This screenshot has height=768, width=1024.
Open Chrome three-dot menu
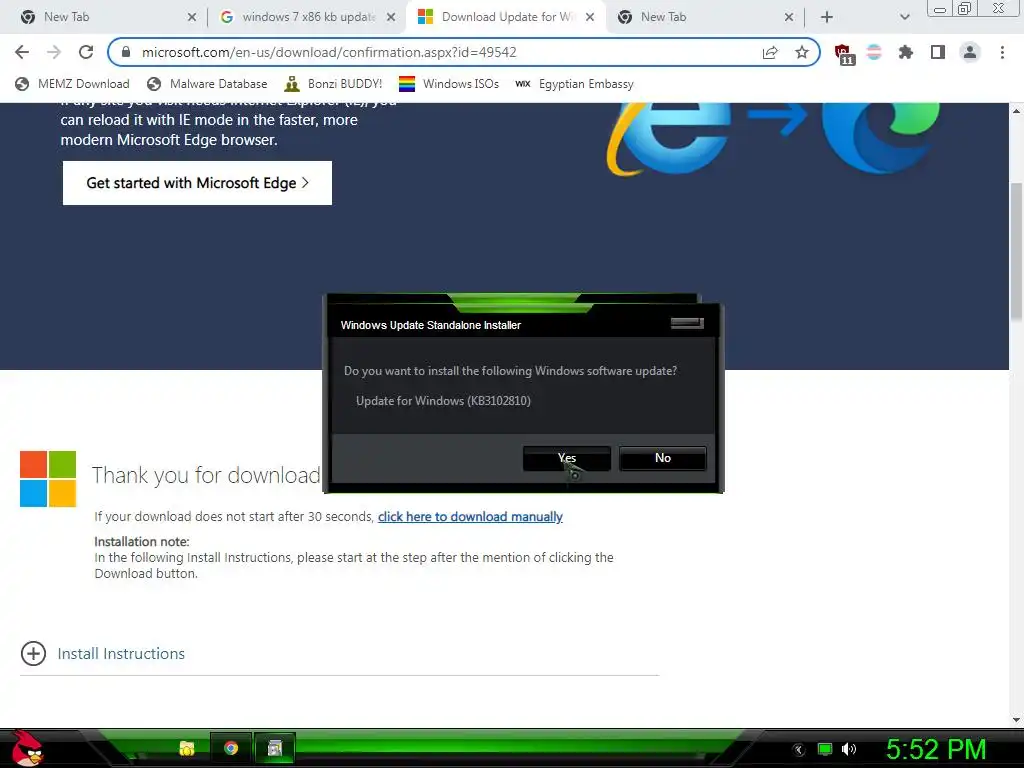point(1002,52)
